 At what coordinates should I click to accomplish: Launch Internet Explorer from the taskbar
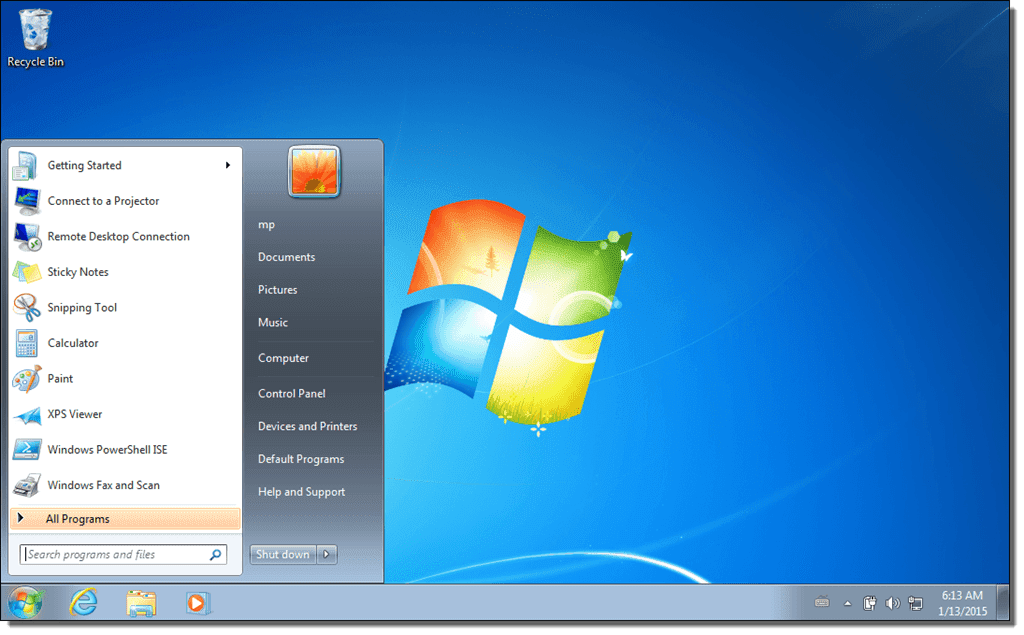pyautogui.click(x=83, y=603)
